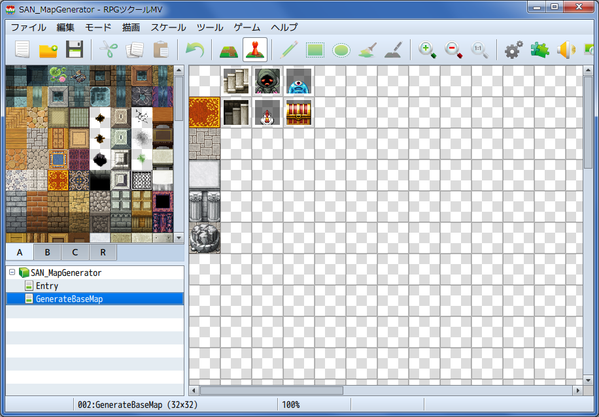Open the ツール menu

210,27
